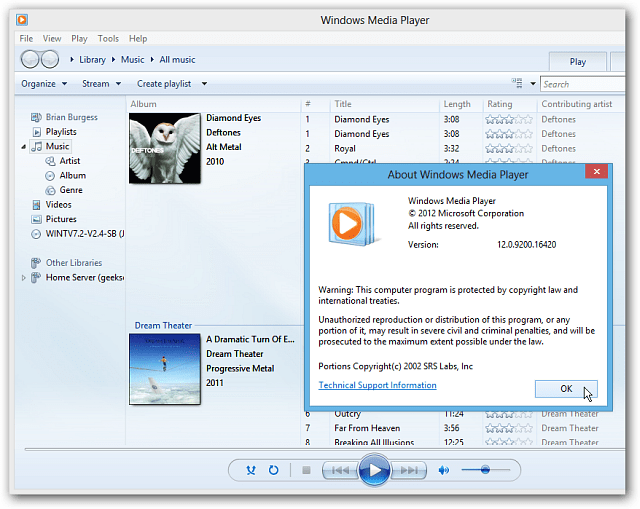Click the Pictures icon in the sidebar
This screenshot has height=509, width=640.
point(36,219)
